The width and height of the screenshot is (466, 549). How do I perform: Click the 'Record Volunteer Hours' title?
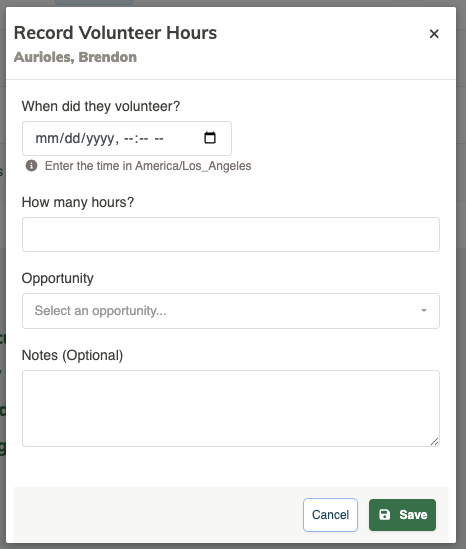tap(116, 33)
